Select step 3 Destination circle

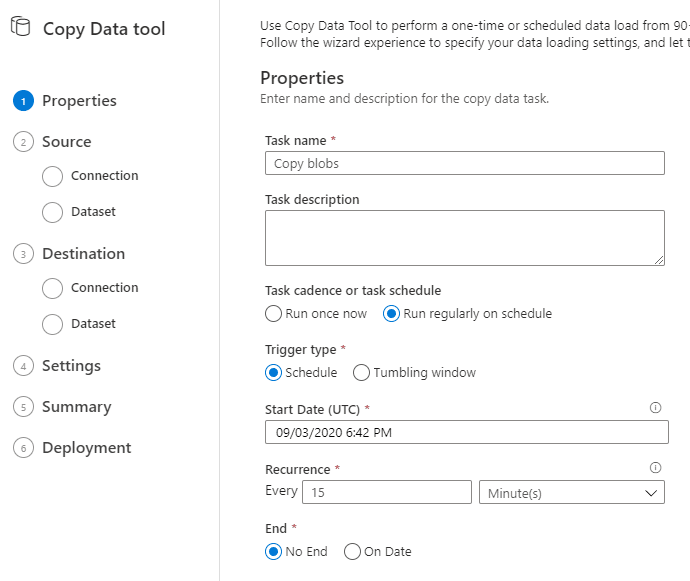click(x=23, y=254)
